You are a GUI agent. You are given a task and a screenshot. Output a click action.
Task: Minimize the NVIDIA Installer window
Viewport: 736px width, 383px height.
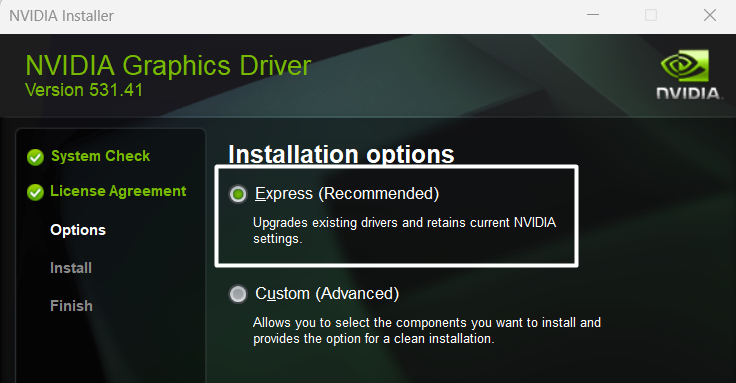point(593,15)
